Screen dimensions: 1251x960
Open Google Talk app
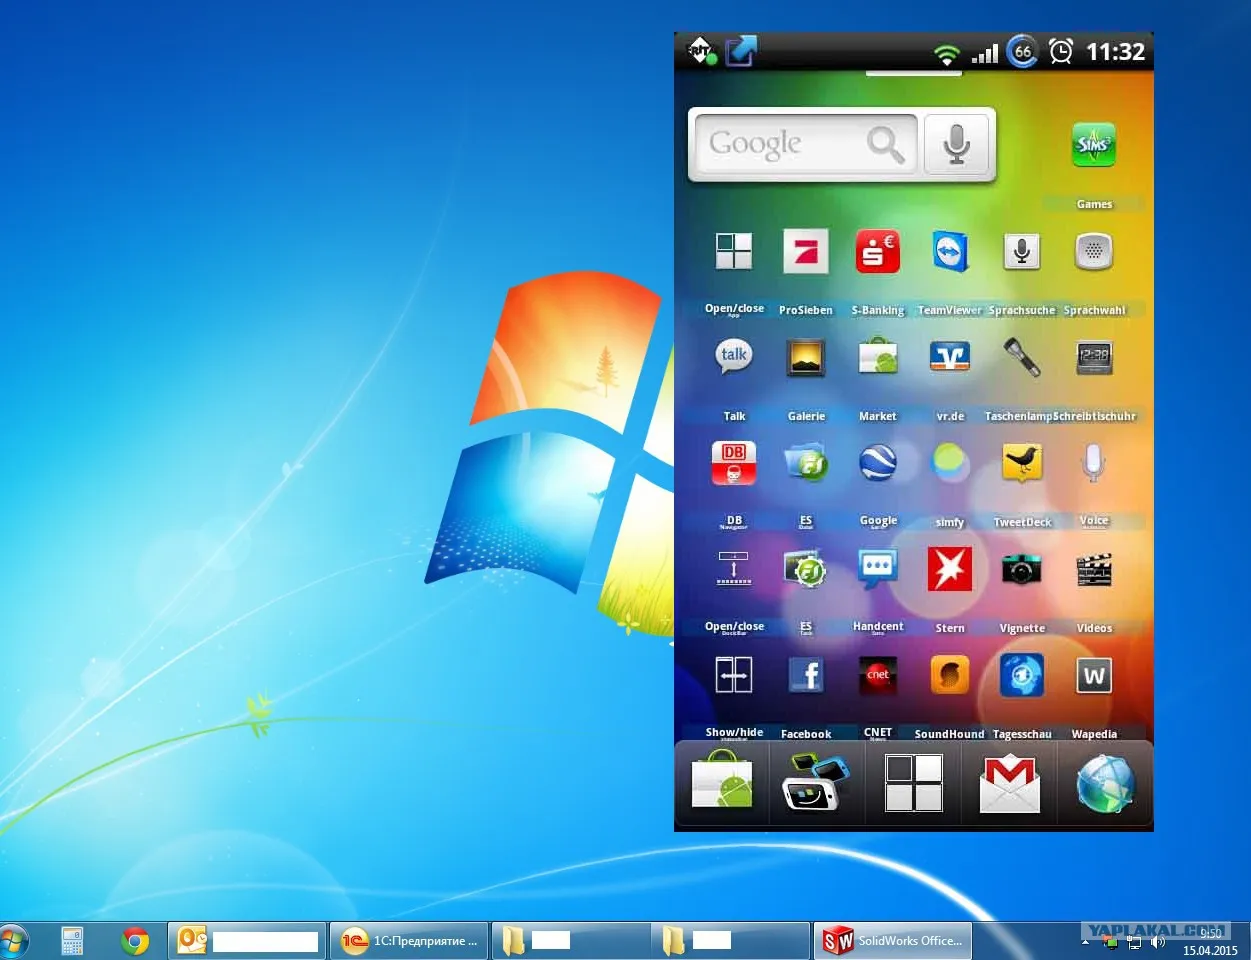(734, 357)
